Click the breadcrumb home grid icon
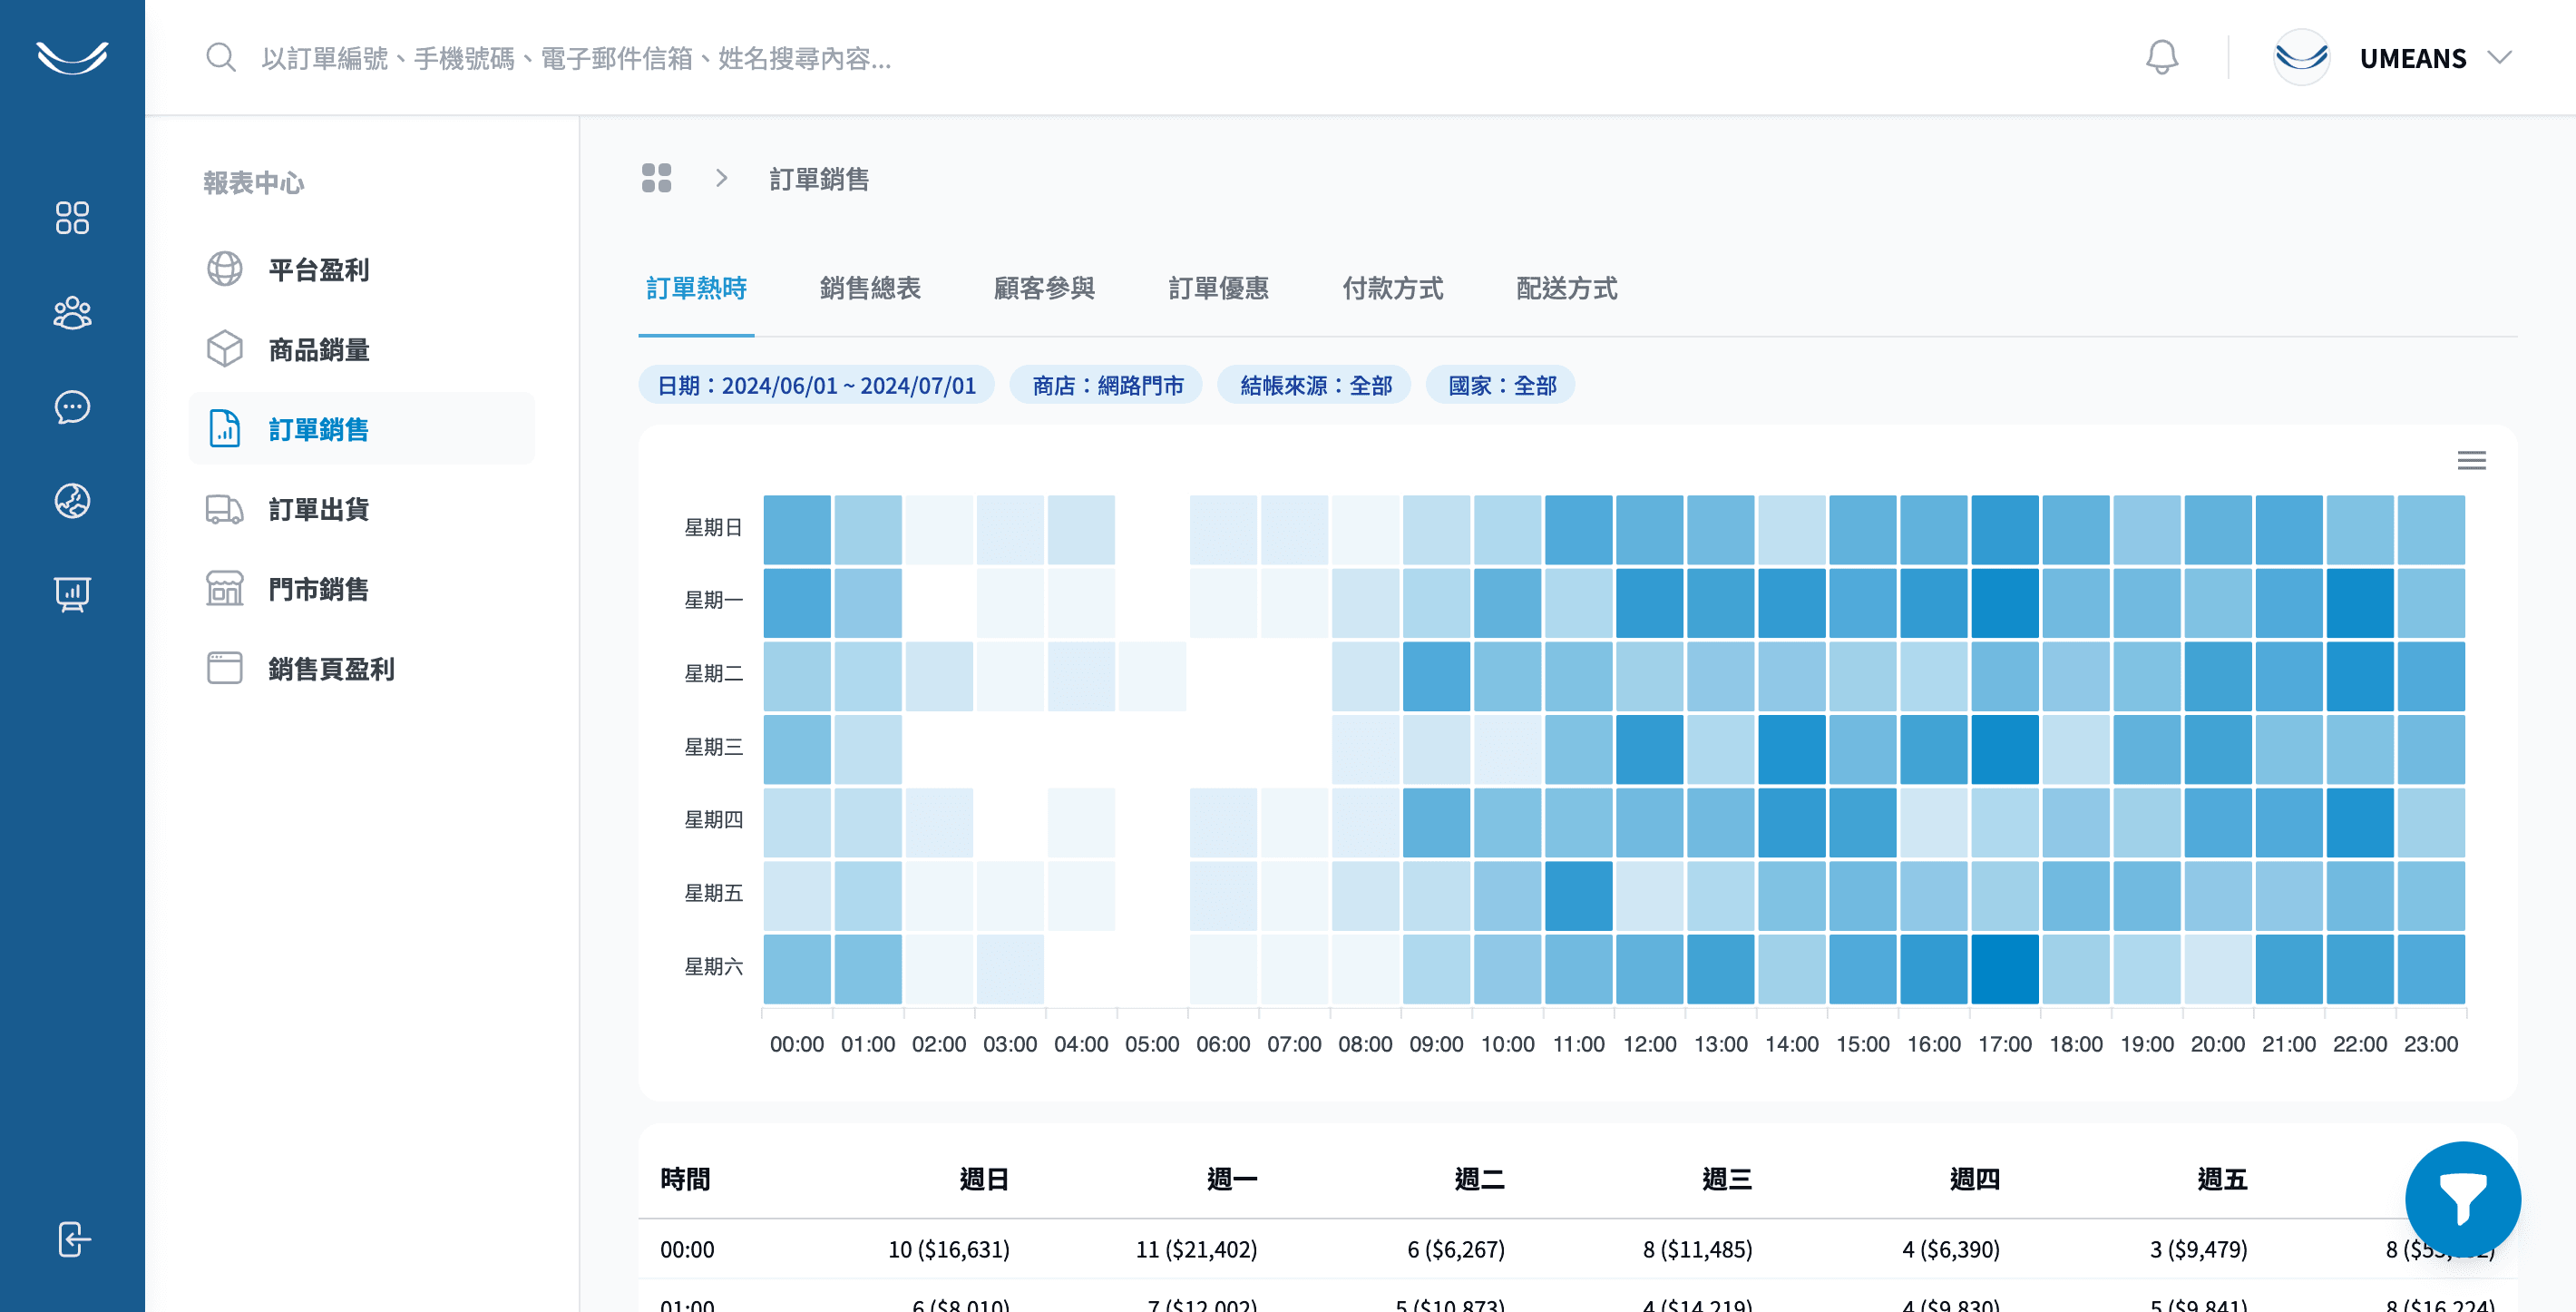 pos(656,178)
